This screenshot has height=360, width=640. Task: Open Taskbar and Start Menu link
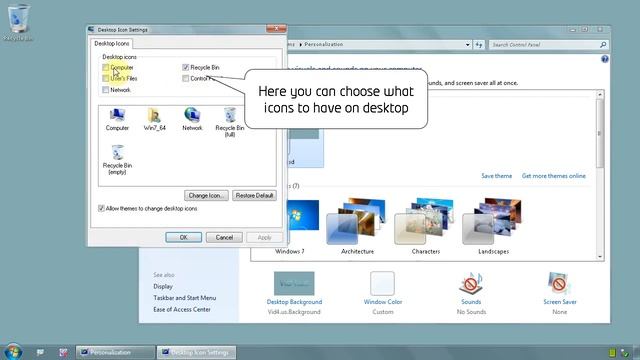point(184,298)
